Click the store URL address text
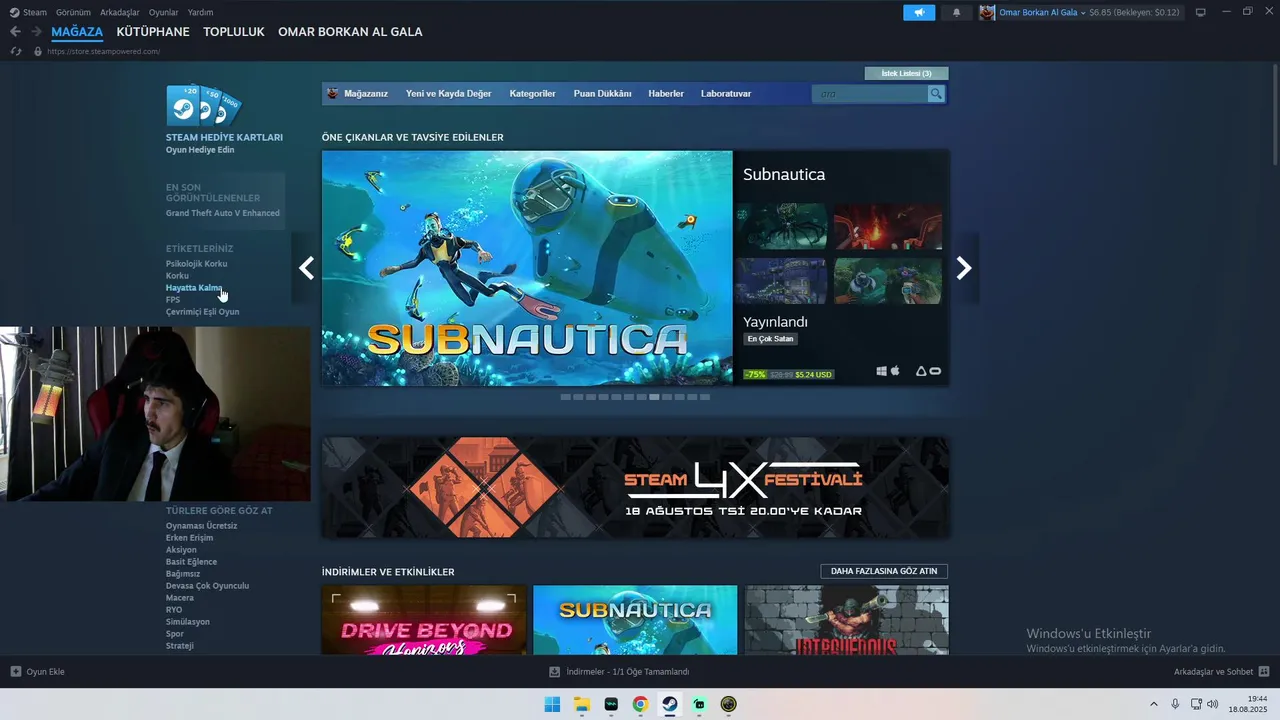 coord(103,51)
